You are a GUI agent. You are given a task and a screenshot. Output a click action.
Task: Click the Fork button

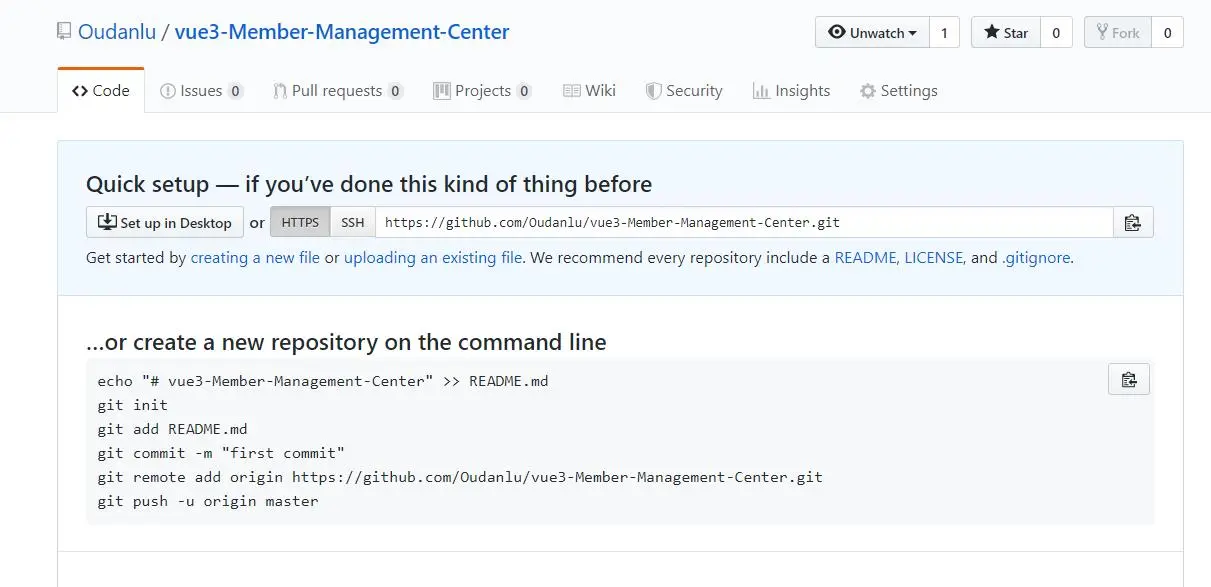[x=1118, y=33]
